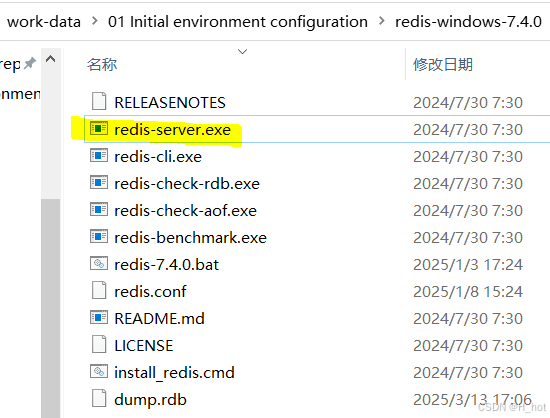Select the redis-check-rdb.exe file name
550x418 pixels.
click(x=187, y=184)
